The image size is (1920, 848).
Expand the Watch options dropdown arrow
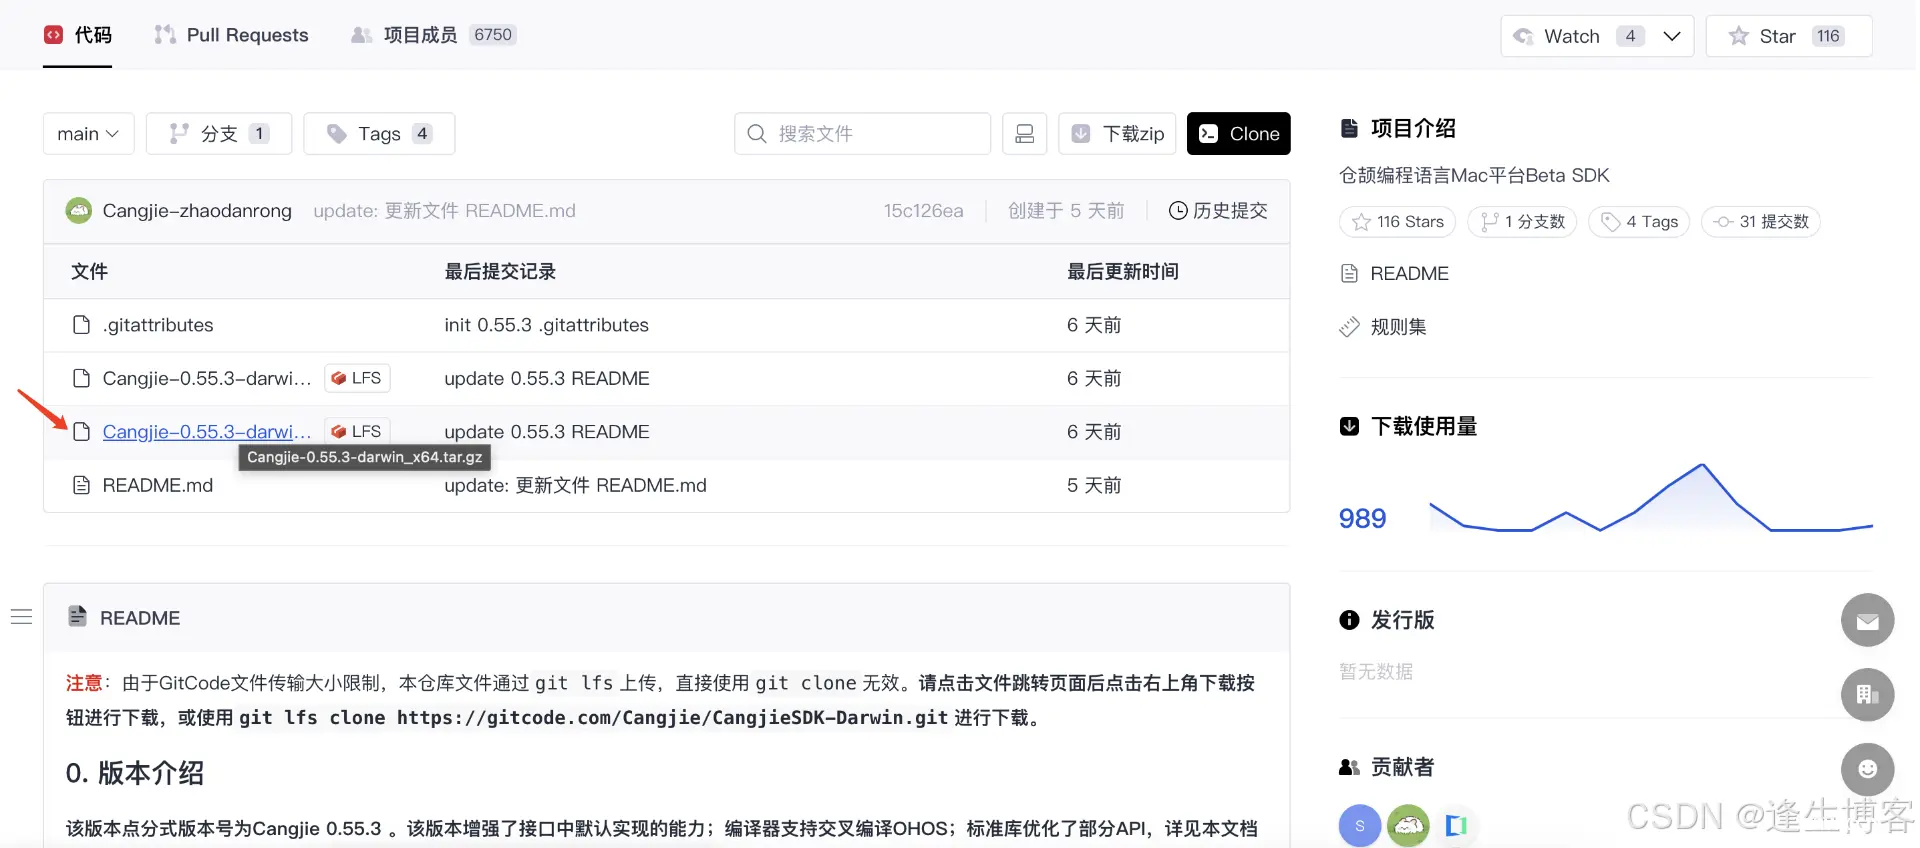(1672, 36)
